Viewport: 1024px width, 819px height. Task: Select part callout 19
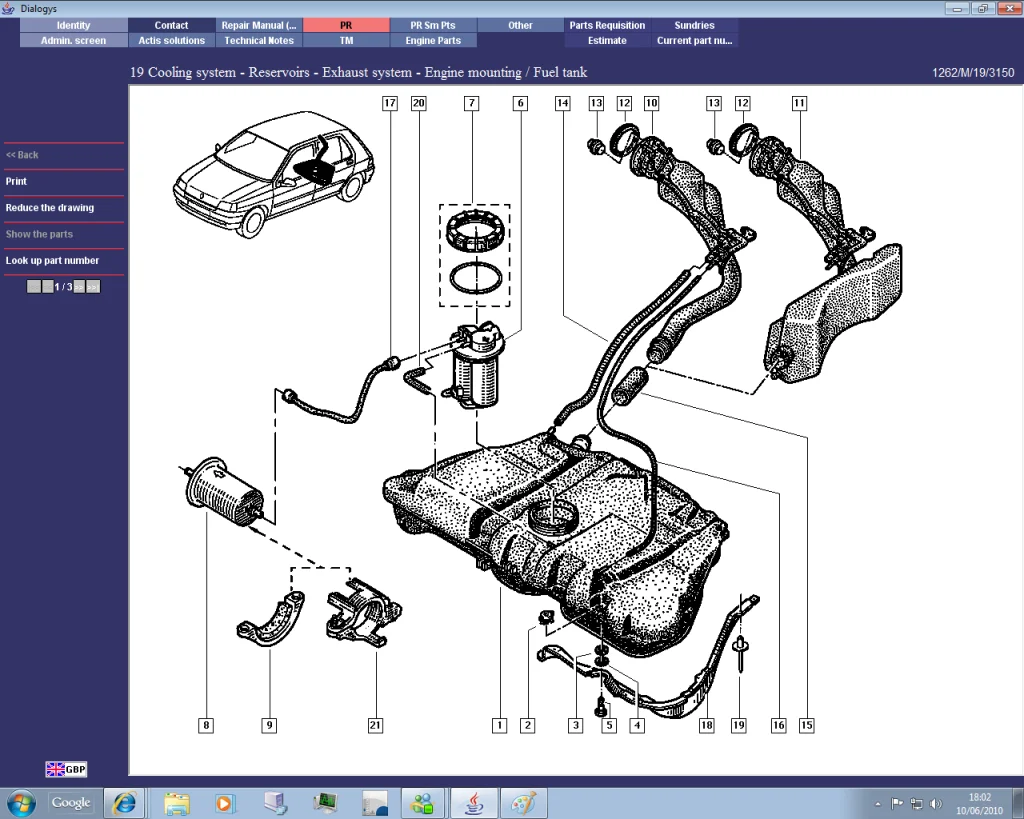tap(739, 725)
